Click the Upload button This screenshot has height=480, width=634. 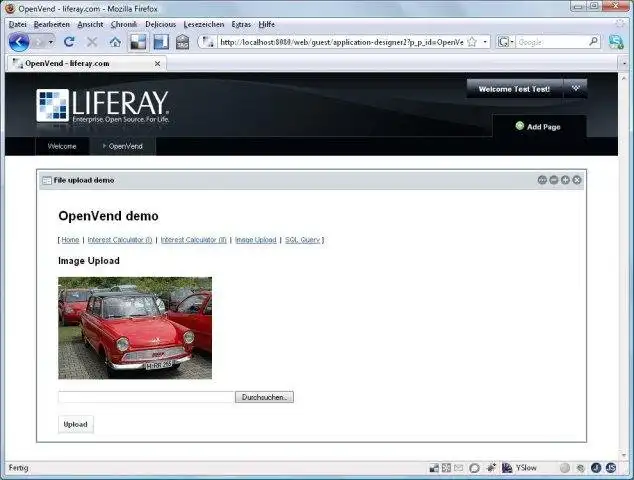tap(76, 424)
